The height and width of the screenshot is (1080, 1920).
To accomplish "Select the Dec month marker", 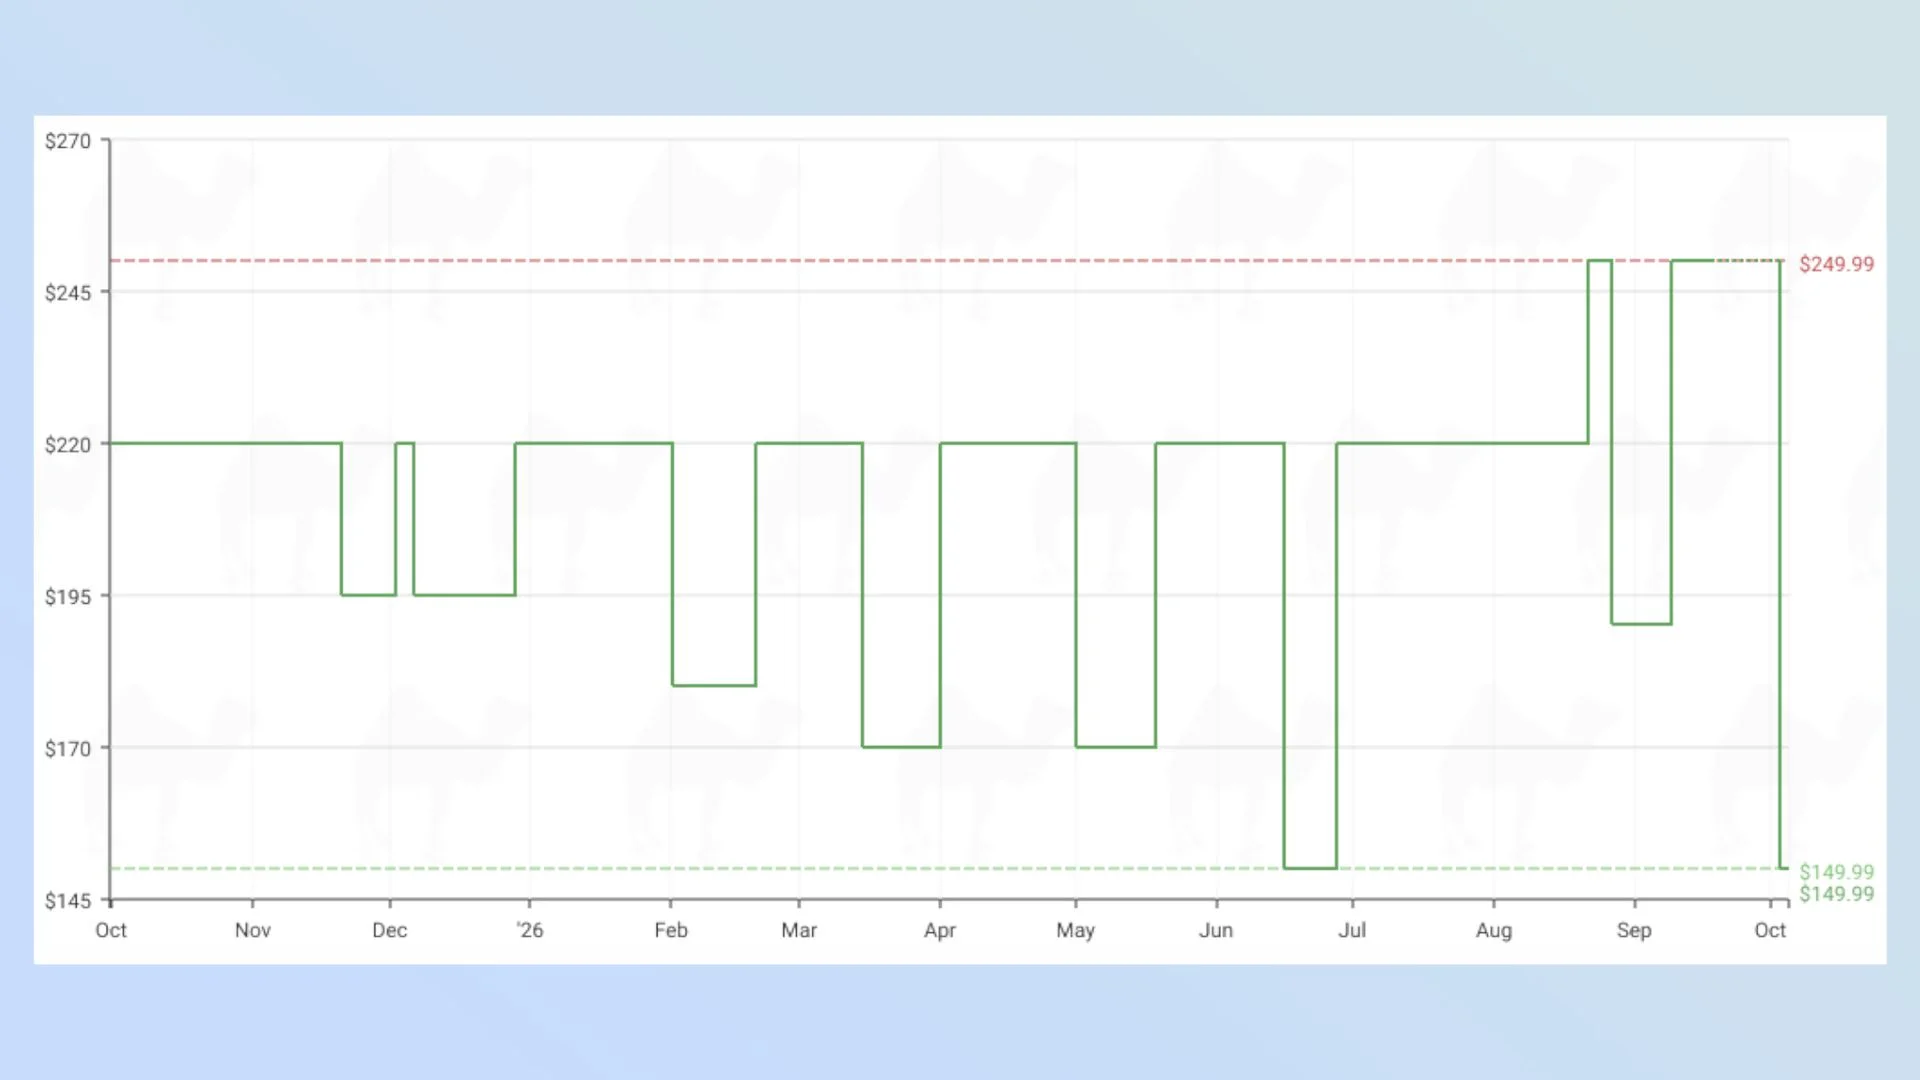I will point(389,930).
